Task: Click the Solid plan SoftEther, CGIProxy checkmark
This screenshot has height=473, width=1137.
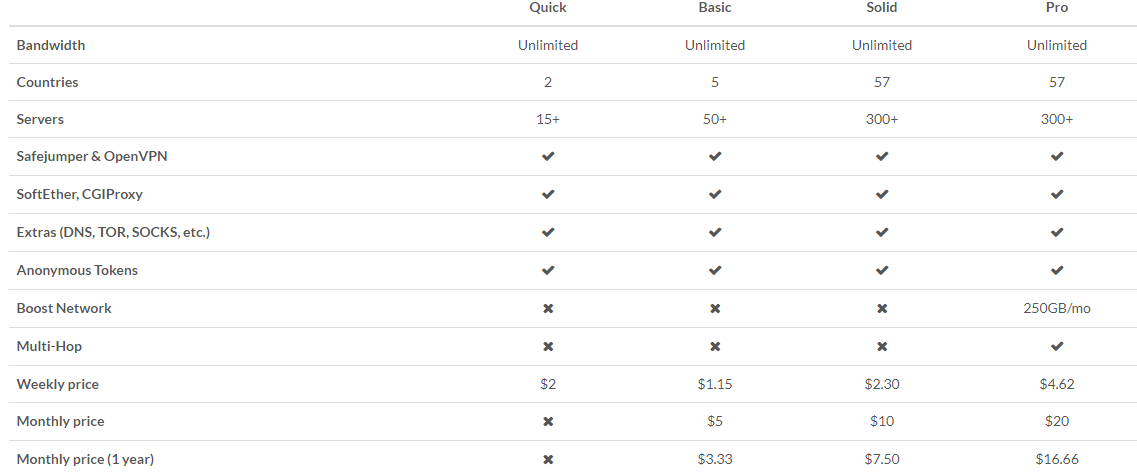Action: tap(882, 194)
